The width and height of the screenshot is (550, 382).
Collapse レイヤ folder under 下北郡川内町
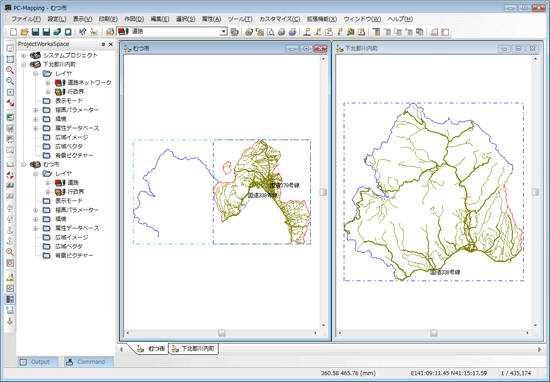click(35, 74)
